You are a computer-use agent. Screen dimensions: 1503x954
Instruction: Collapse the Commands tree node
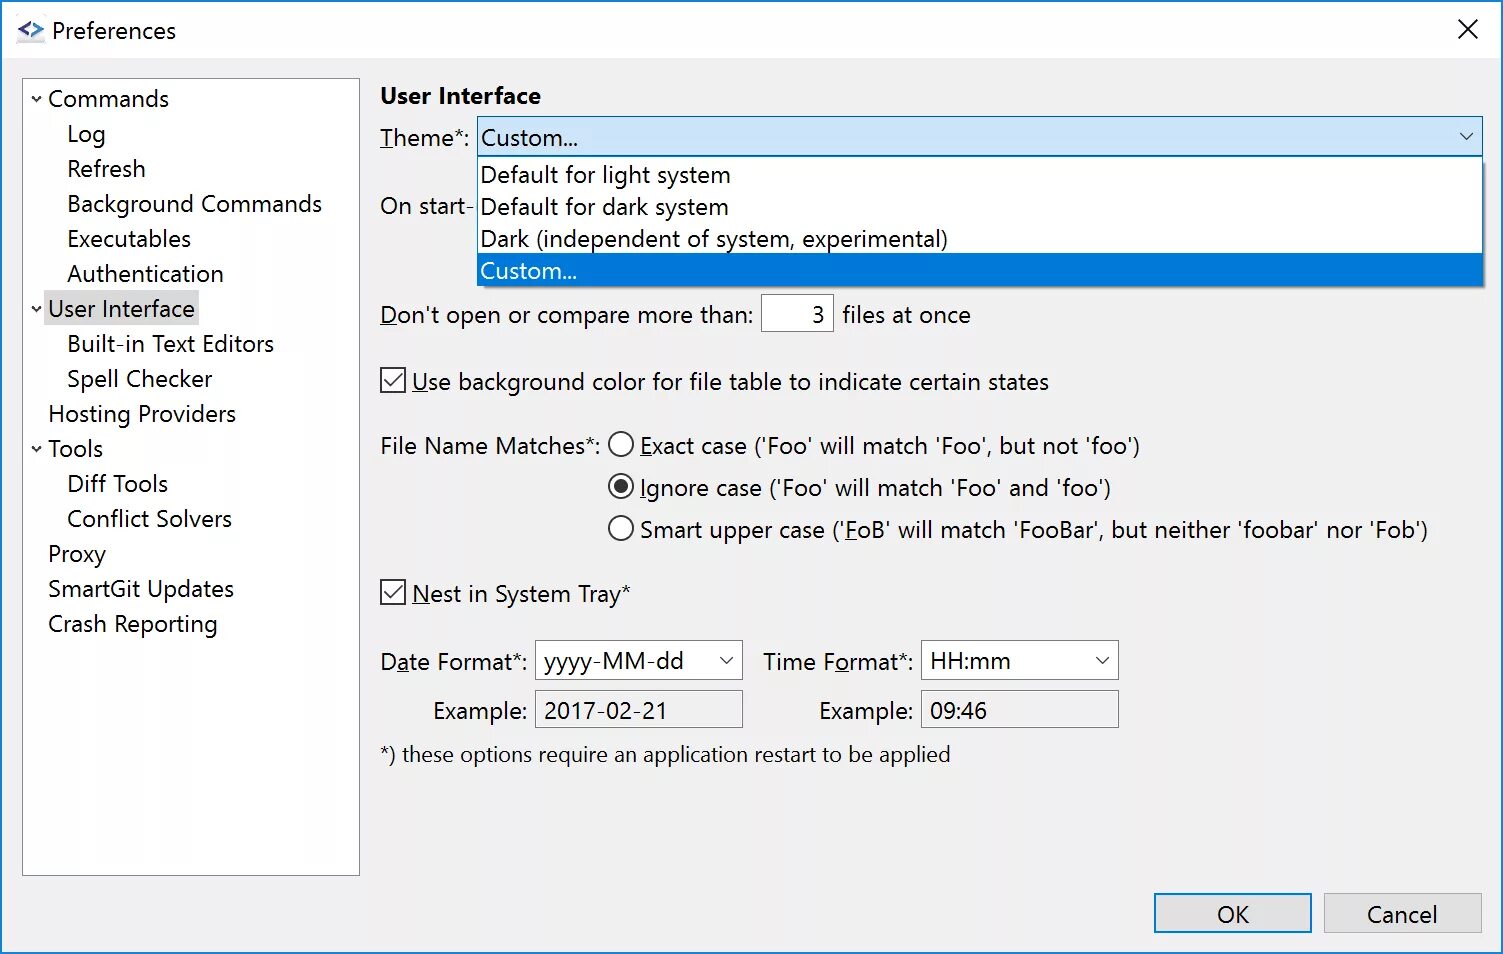click(36, 99)
